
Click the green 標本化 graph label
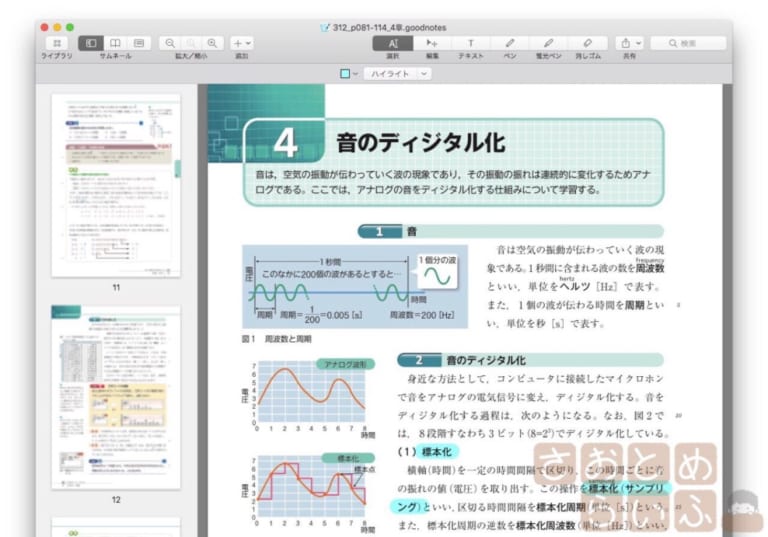pyautogui.click(x=348, y=458)
